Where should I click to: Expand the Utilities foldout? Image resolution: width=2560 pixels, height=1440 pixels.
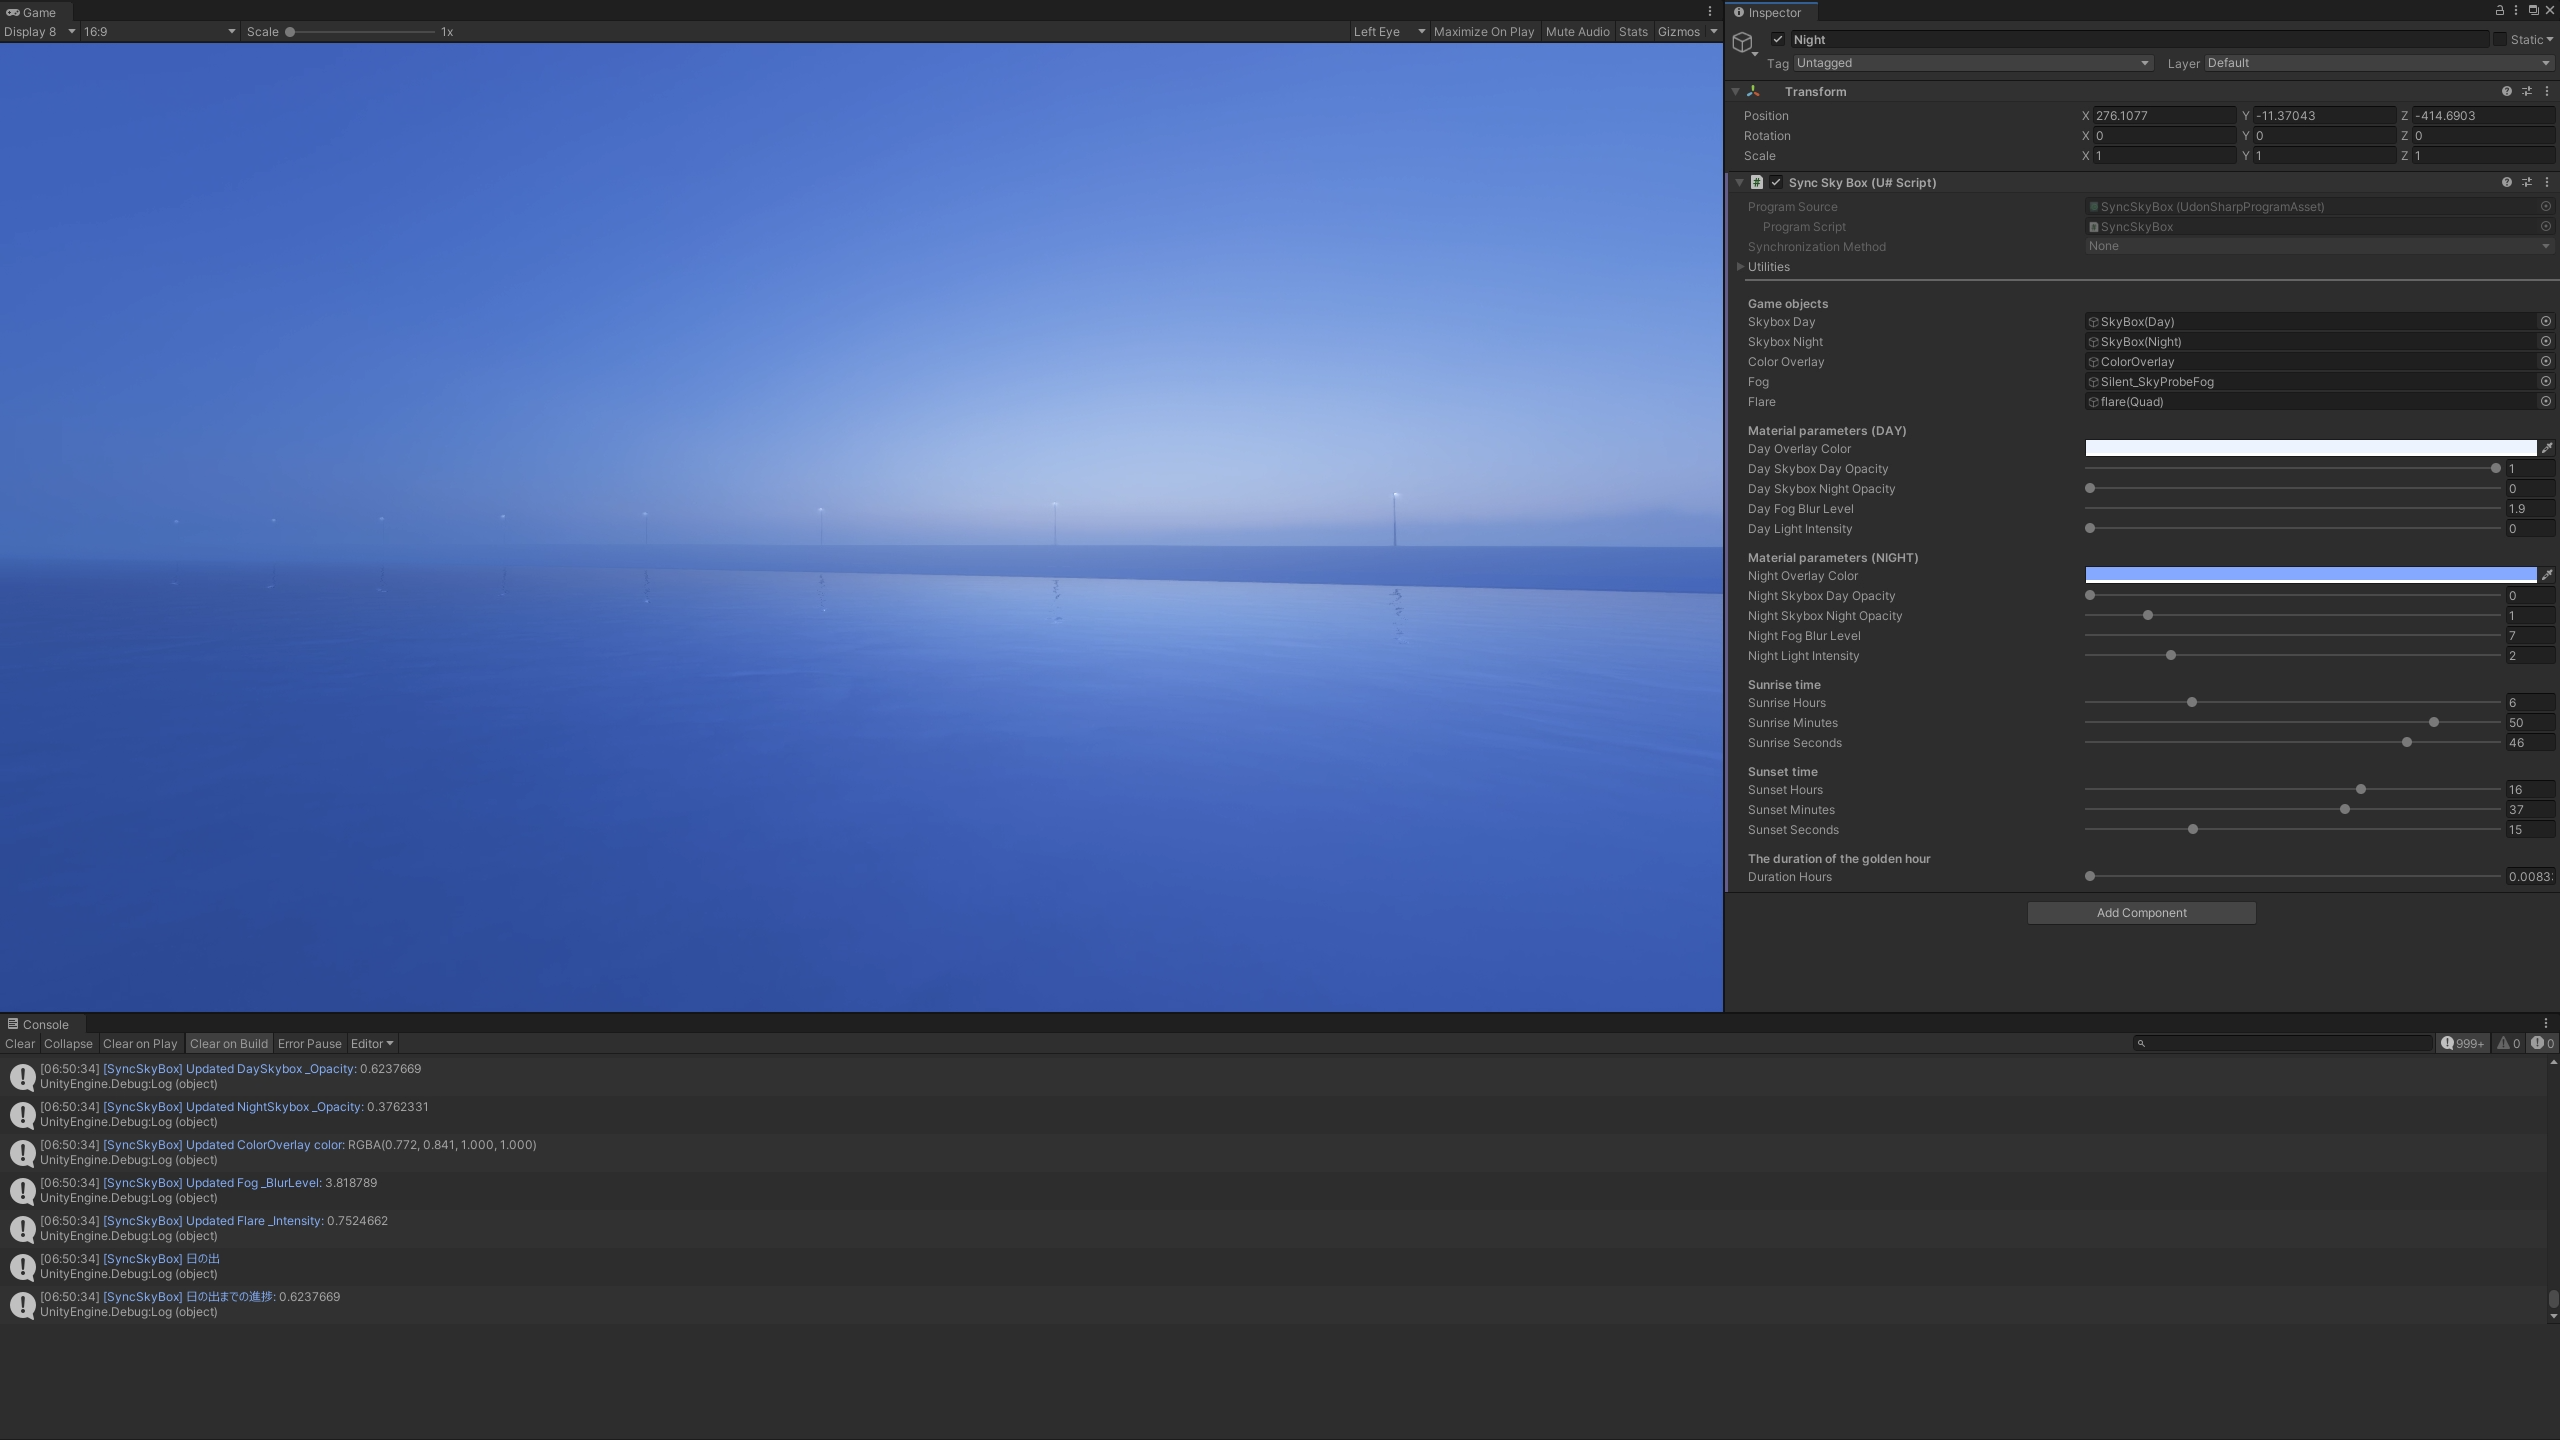pos(1741,266)
